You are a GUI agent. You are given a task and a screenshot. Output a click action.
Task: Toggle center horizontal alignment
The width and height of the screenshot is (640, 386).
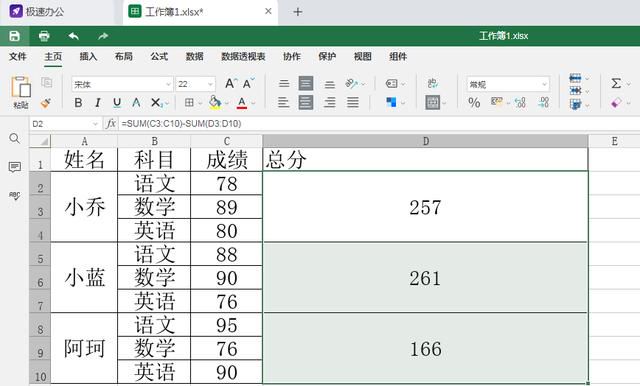(x=306, y=102)
